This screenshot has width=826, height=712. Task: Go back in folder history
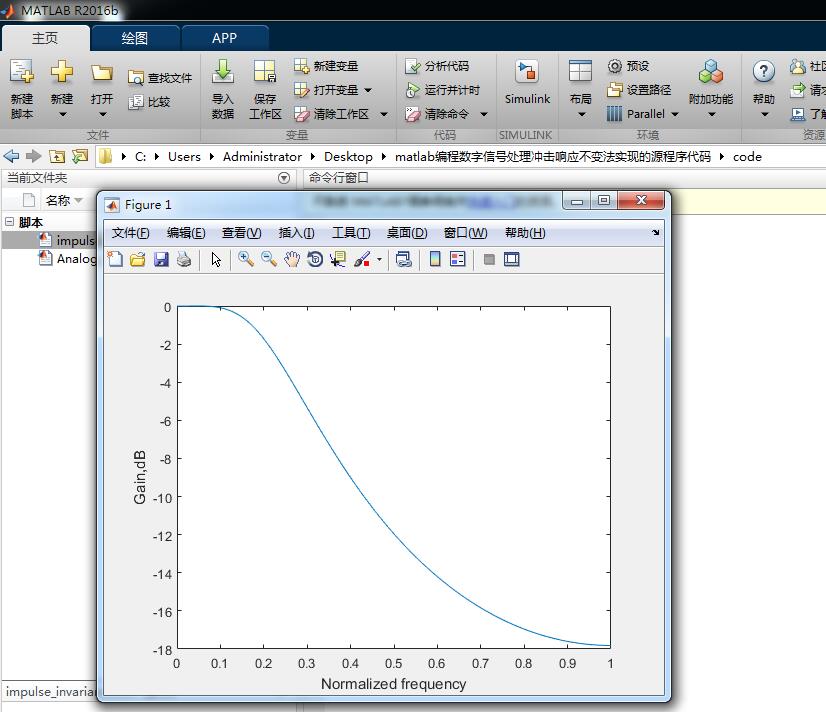11,156
